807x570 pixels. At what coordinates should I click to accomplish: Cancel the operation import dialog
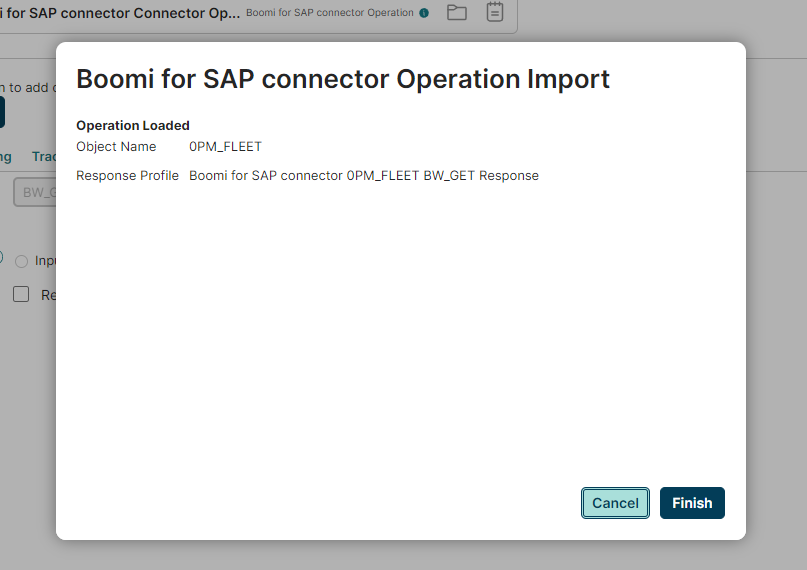615,503
